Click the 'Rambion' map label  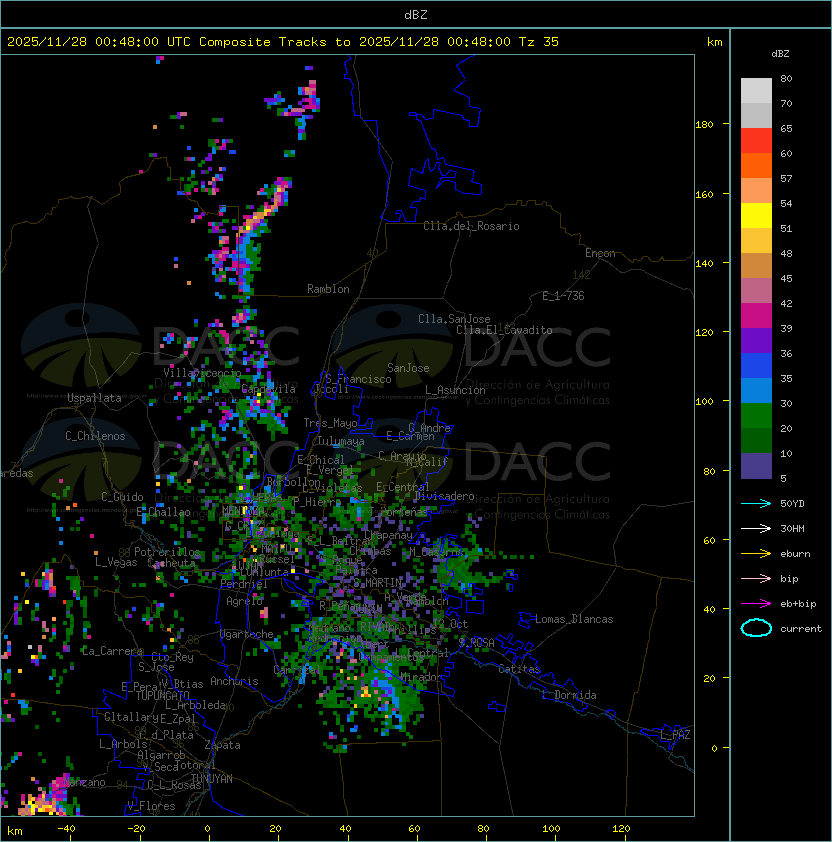pyautogui.click(x=328, y=289)
